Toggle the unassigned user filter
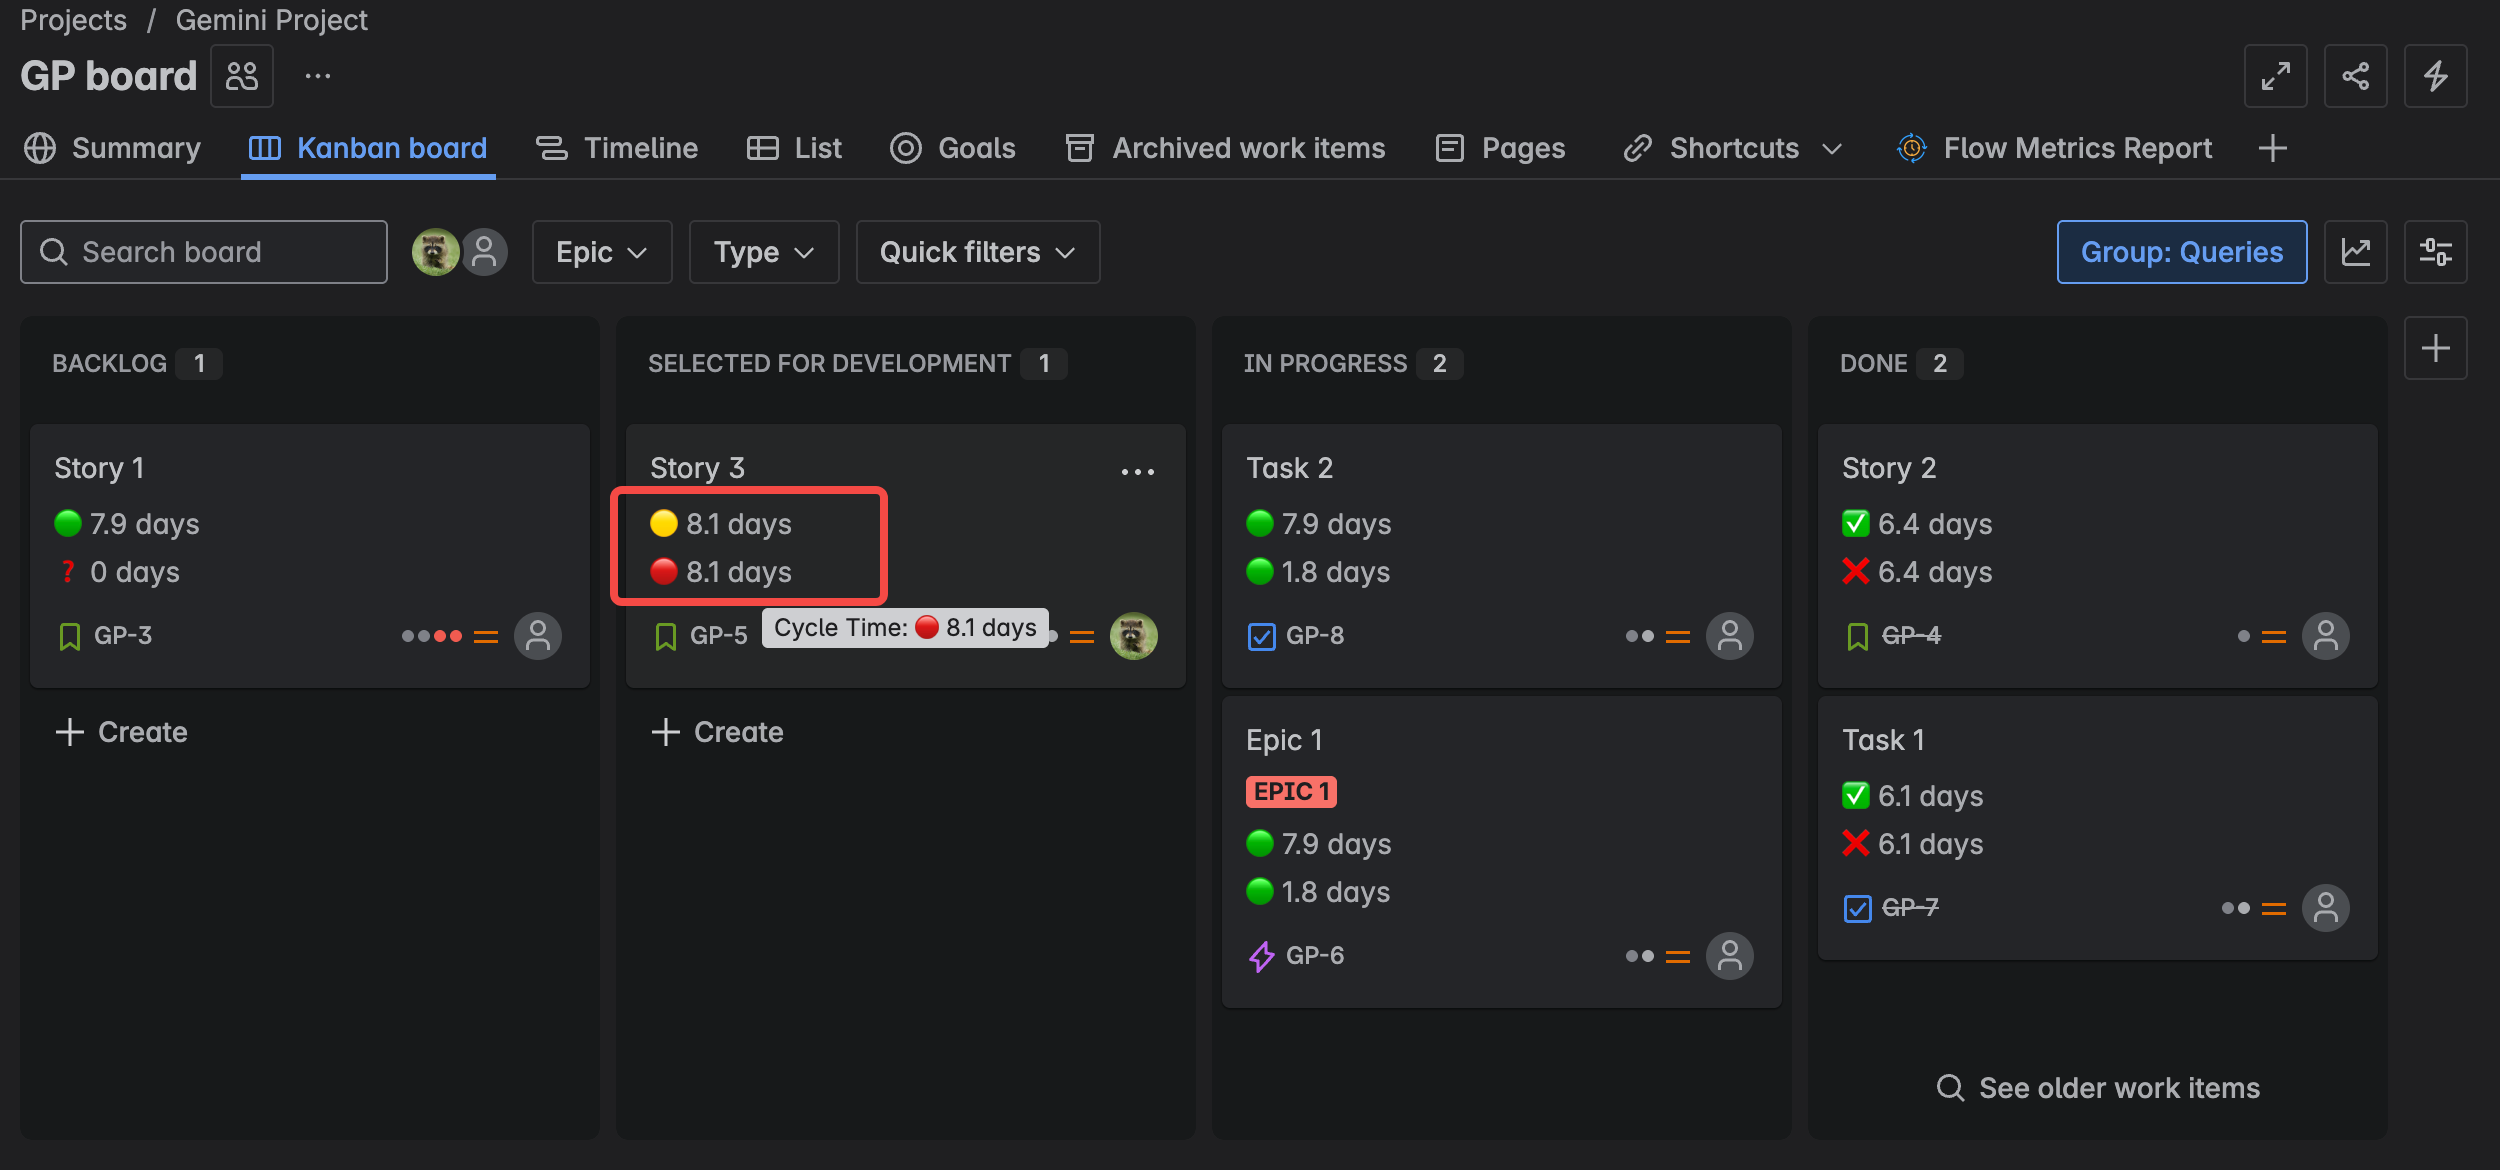 point(485,252)
